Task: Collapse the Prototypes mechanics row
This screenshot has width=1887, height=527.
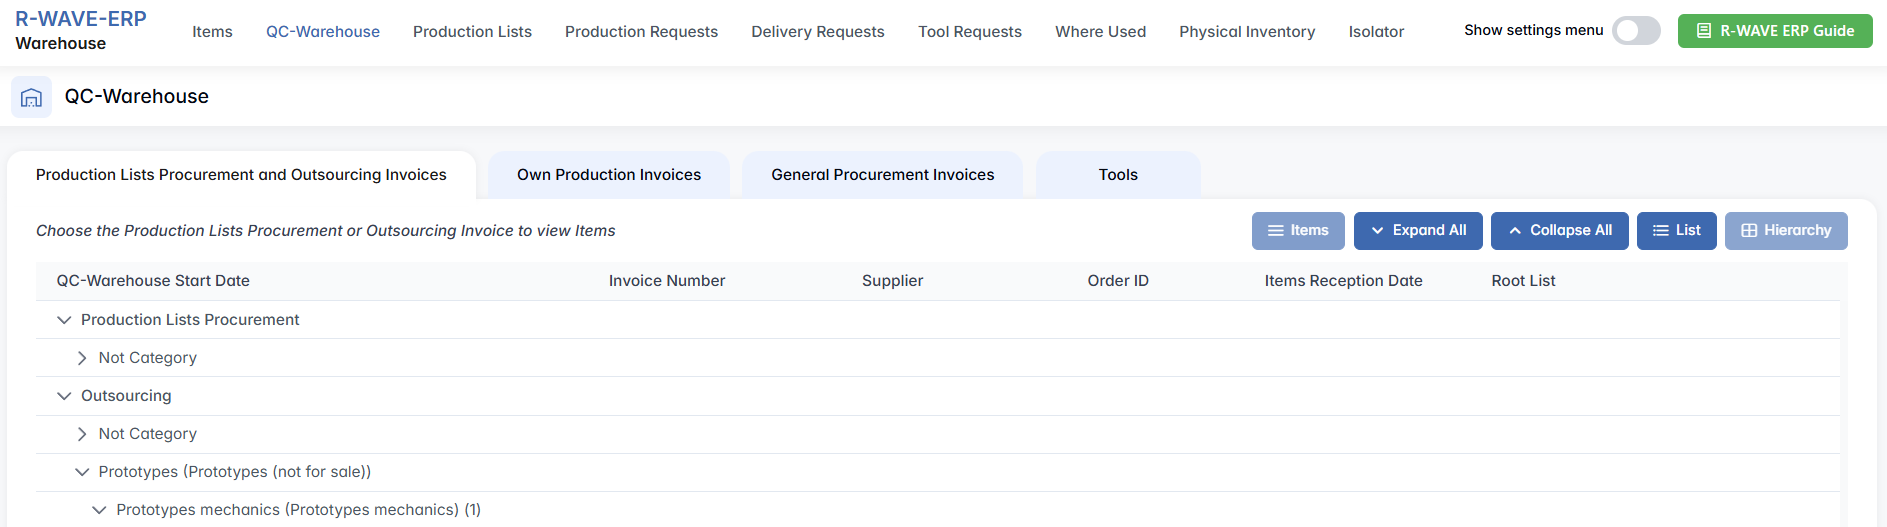Action: click(x=99, y=510)
